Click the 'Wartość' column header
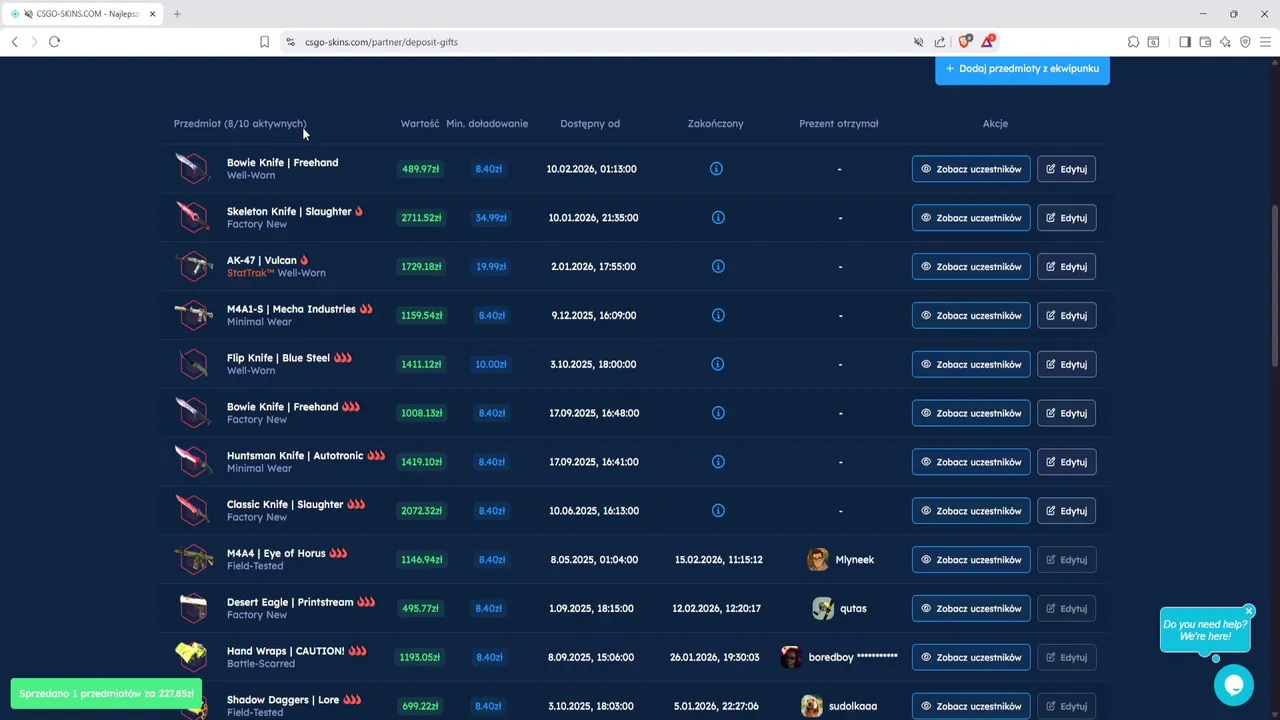Image resolution: width=1280 pixels, height=720 pixels. point(420,124)
